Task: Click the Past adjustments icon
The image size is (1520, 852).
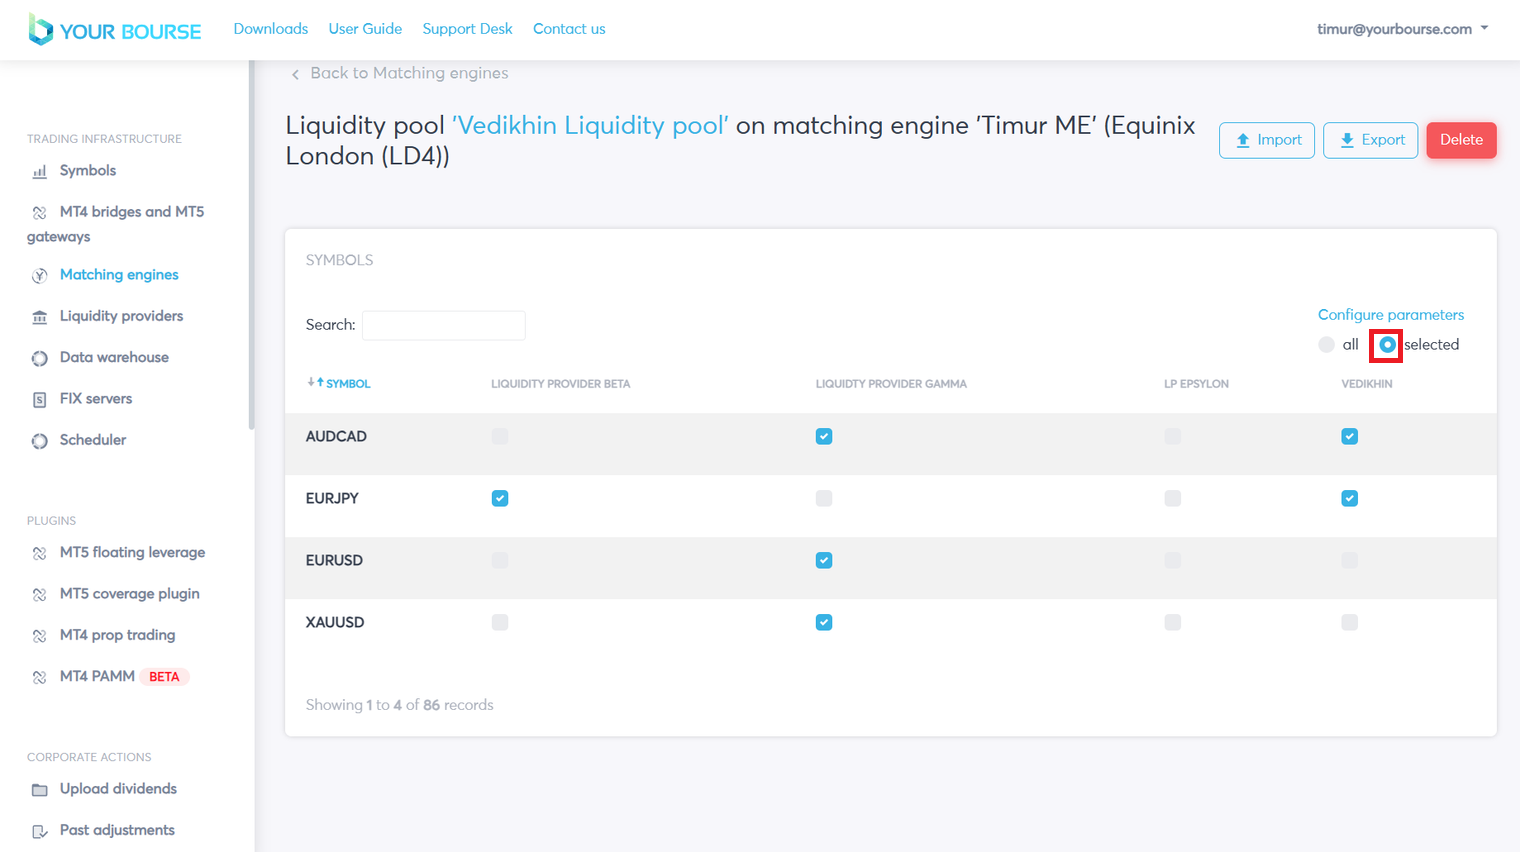Action: pos(40,831)
